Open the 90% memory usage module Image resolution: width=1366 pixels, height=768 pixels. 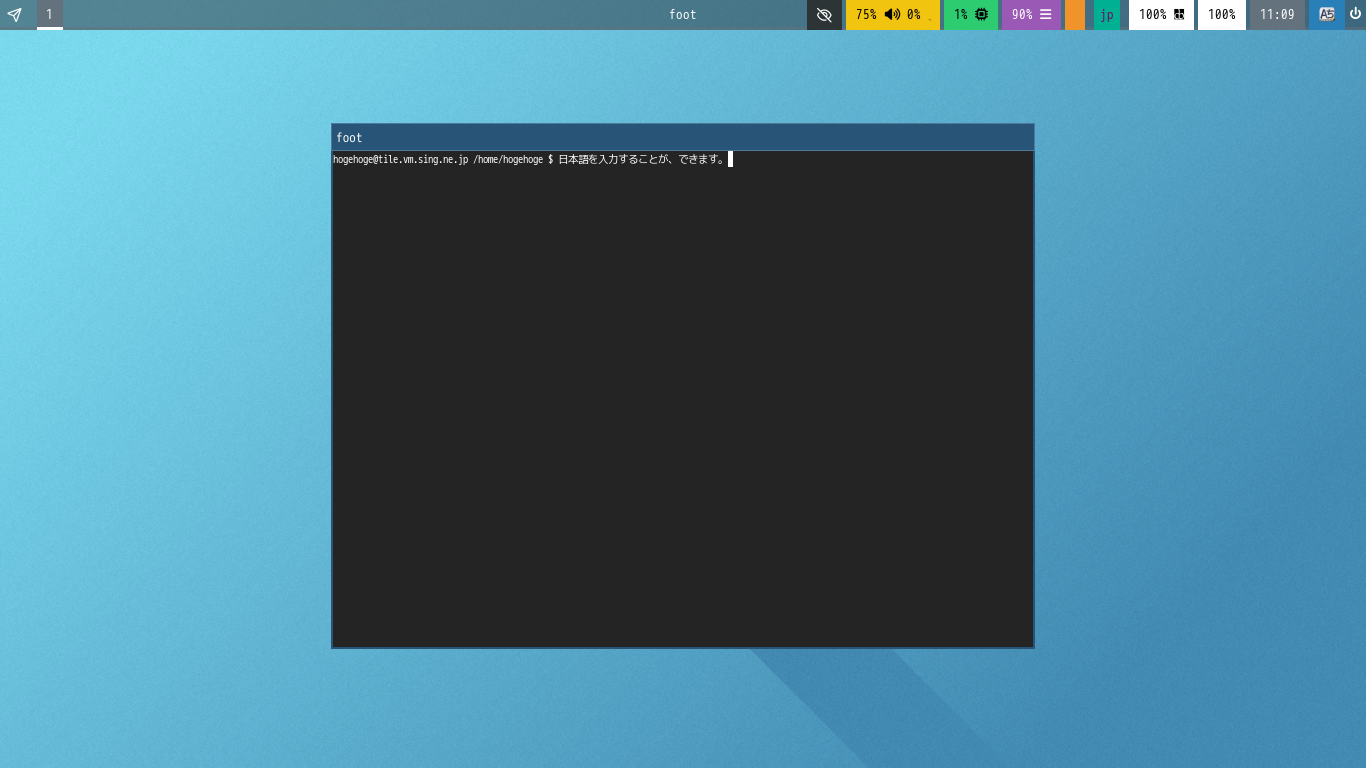pyautogui.click(x=1031, y=15)
